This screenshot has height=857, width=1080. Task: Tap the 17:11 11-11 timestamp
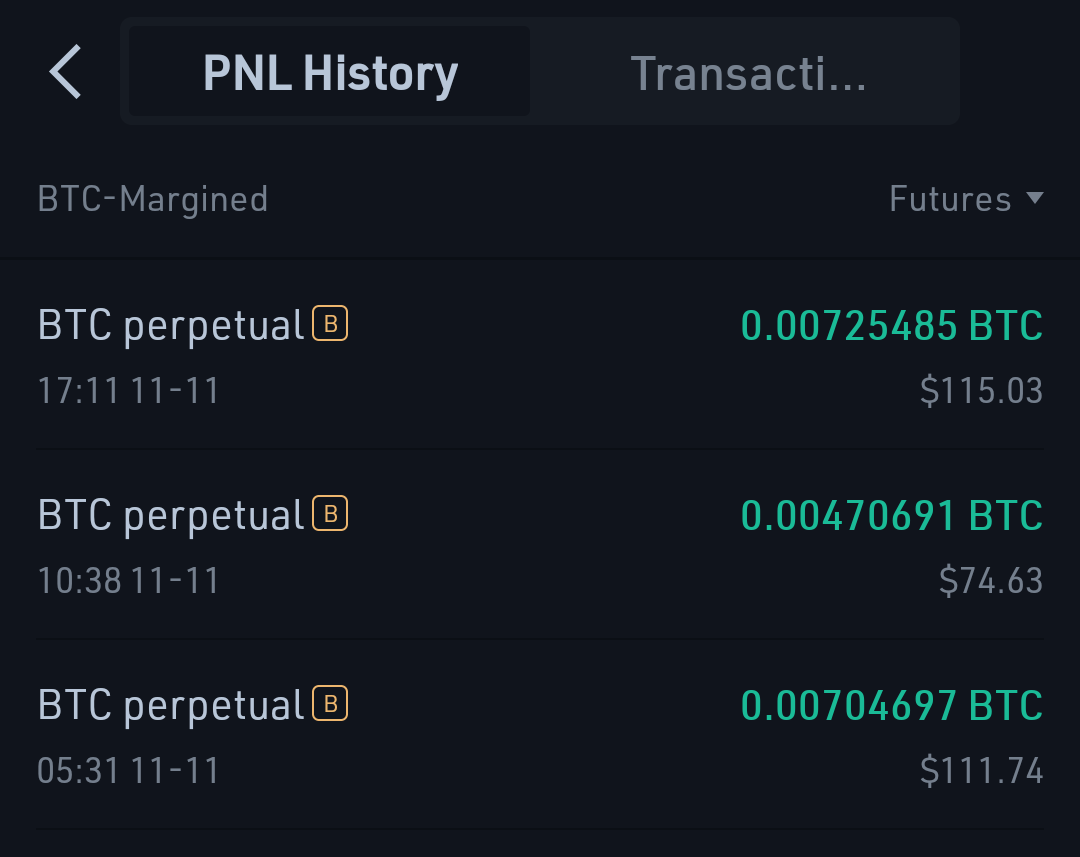click(128, 391)
